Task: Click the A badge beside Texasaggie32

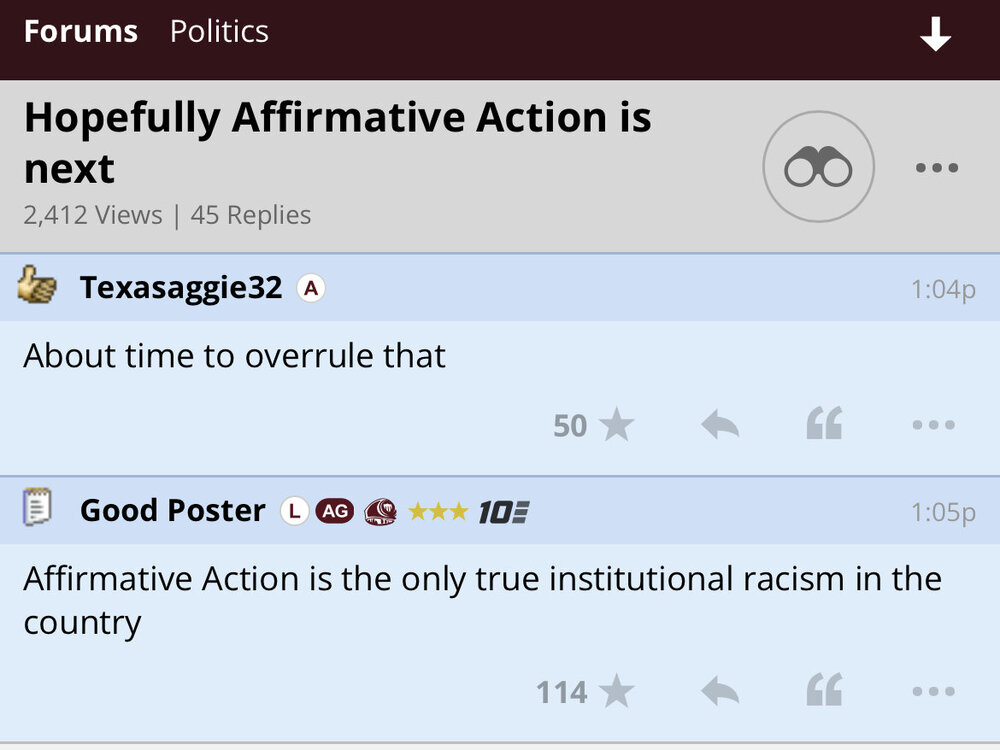Action: pos(312,289)
